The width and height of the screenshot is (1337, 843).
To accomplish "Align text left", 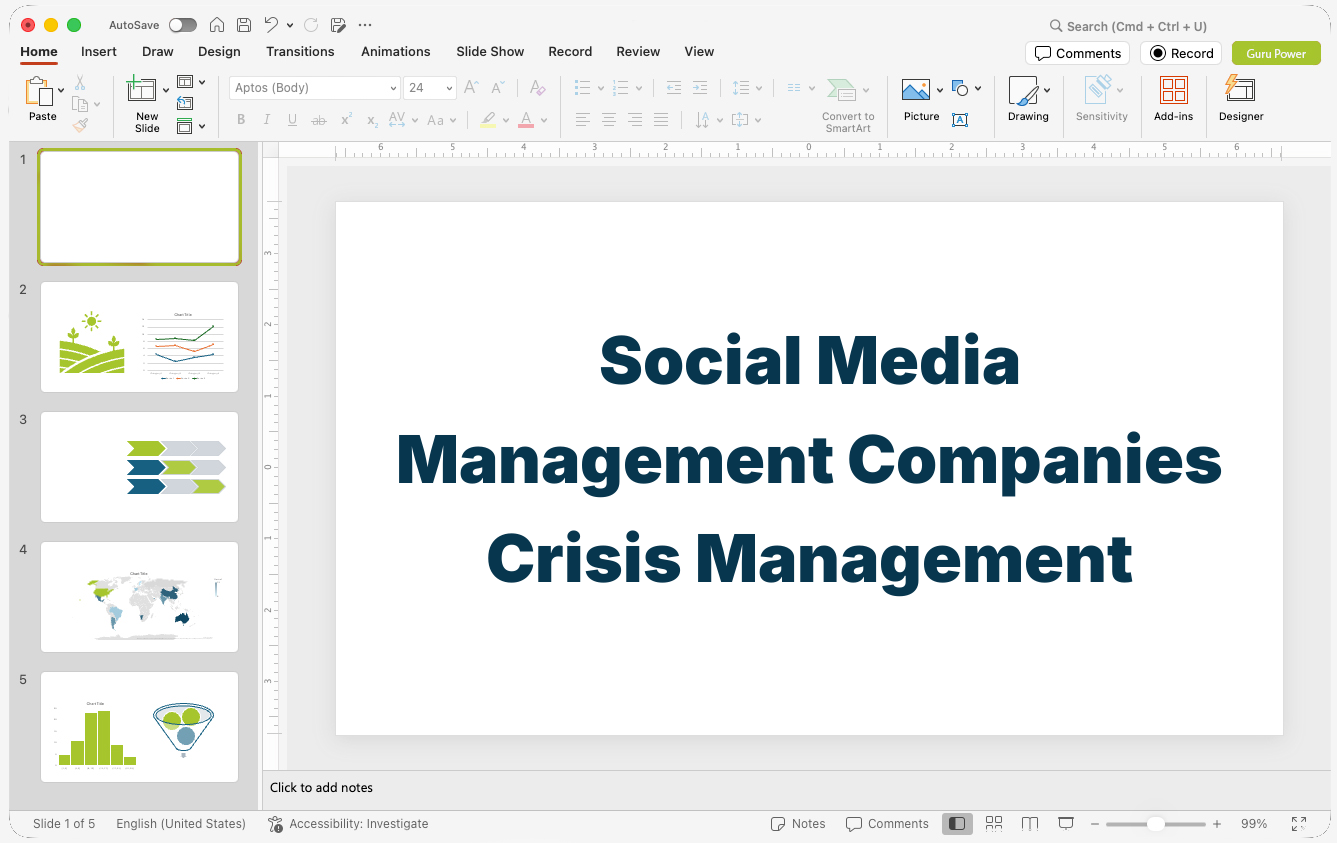I will coord(583,120).
